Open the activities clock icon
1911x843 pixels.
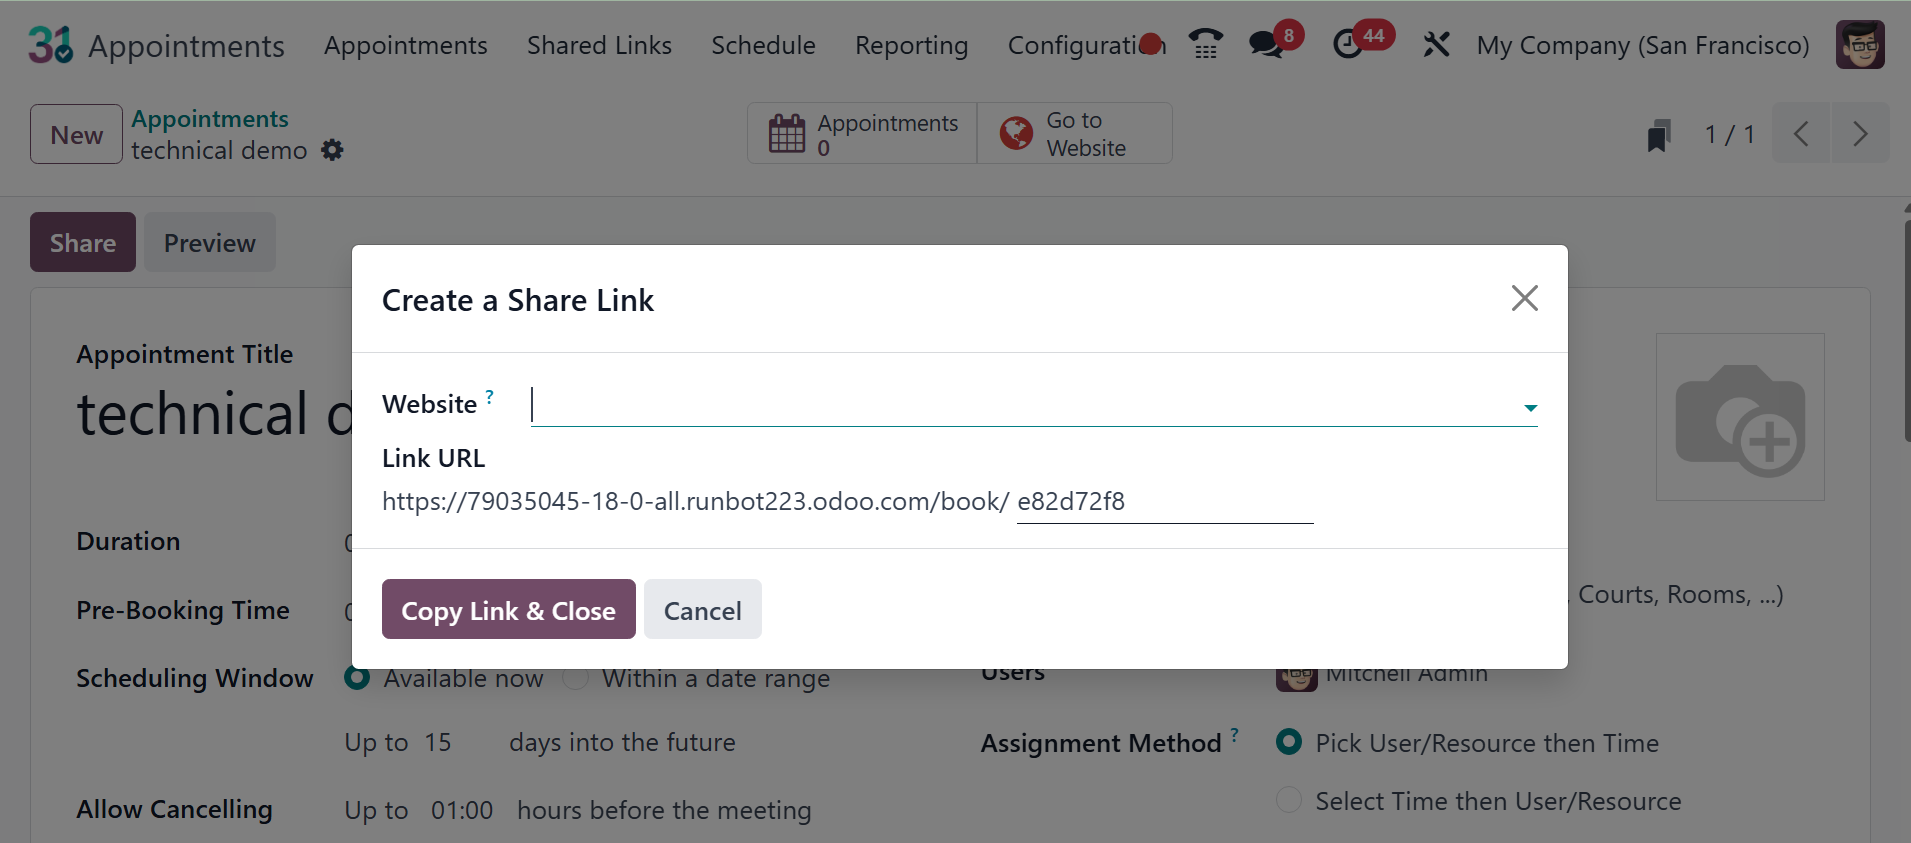click(x=1349, y=44)
